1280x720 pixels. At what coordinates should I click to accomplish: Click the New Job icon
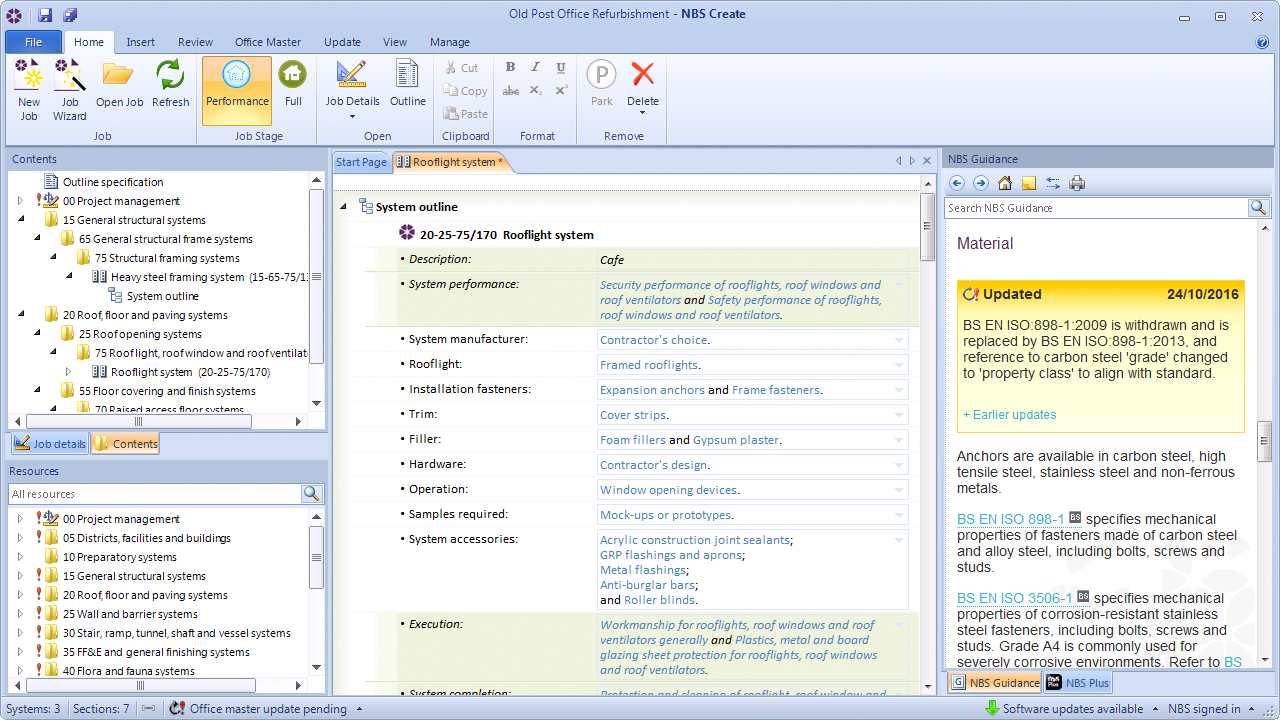pos(29,90)
